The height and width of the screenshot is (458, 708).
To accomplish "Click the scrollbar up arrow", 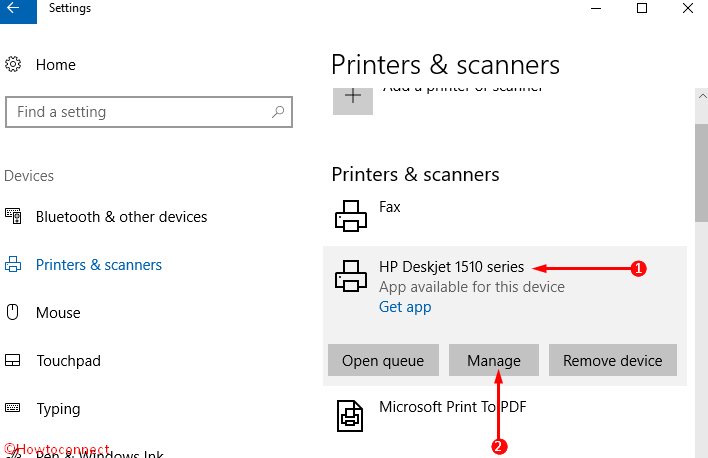I will click(702, 96).
